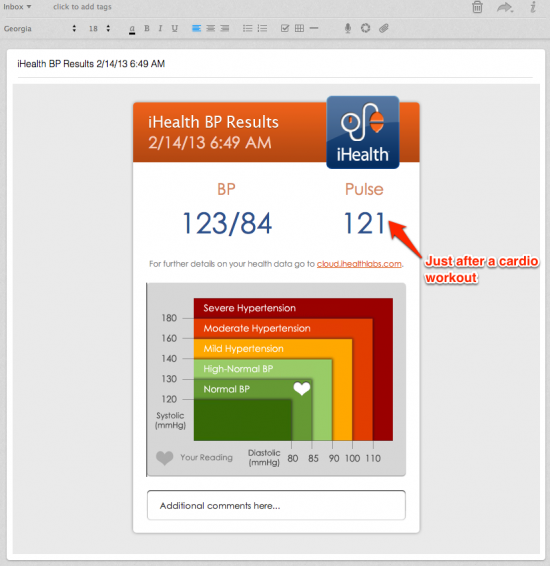Open the Inbox notebook dropdown

pos(17,7)
